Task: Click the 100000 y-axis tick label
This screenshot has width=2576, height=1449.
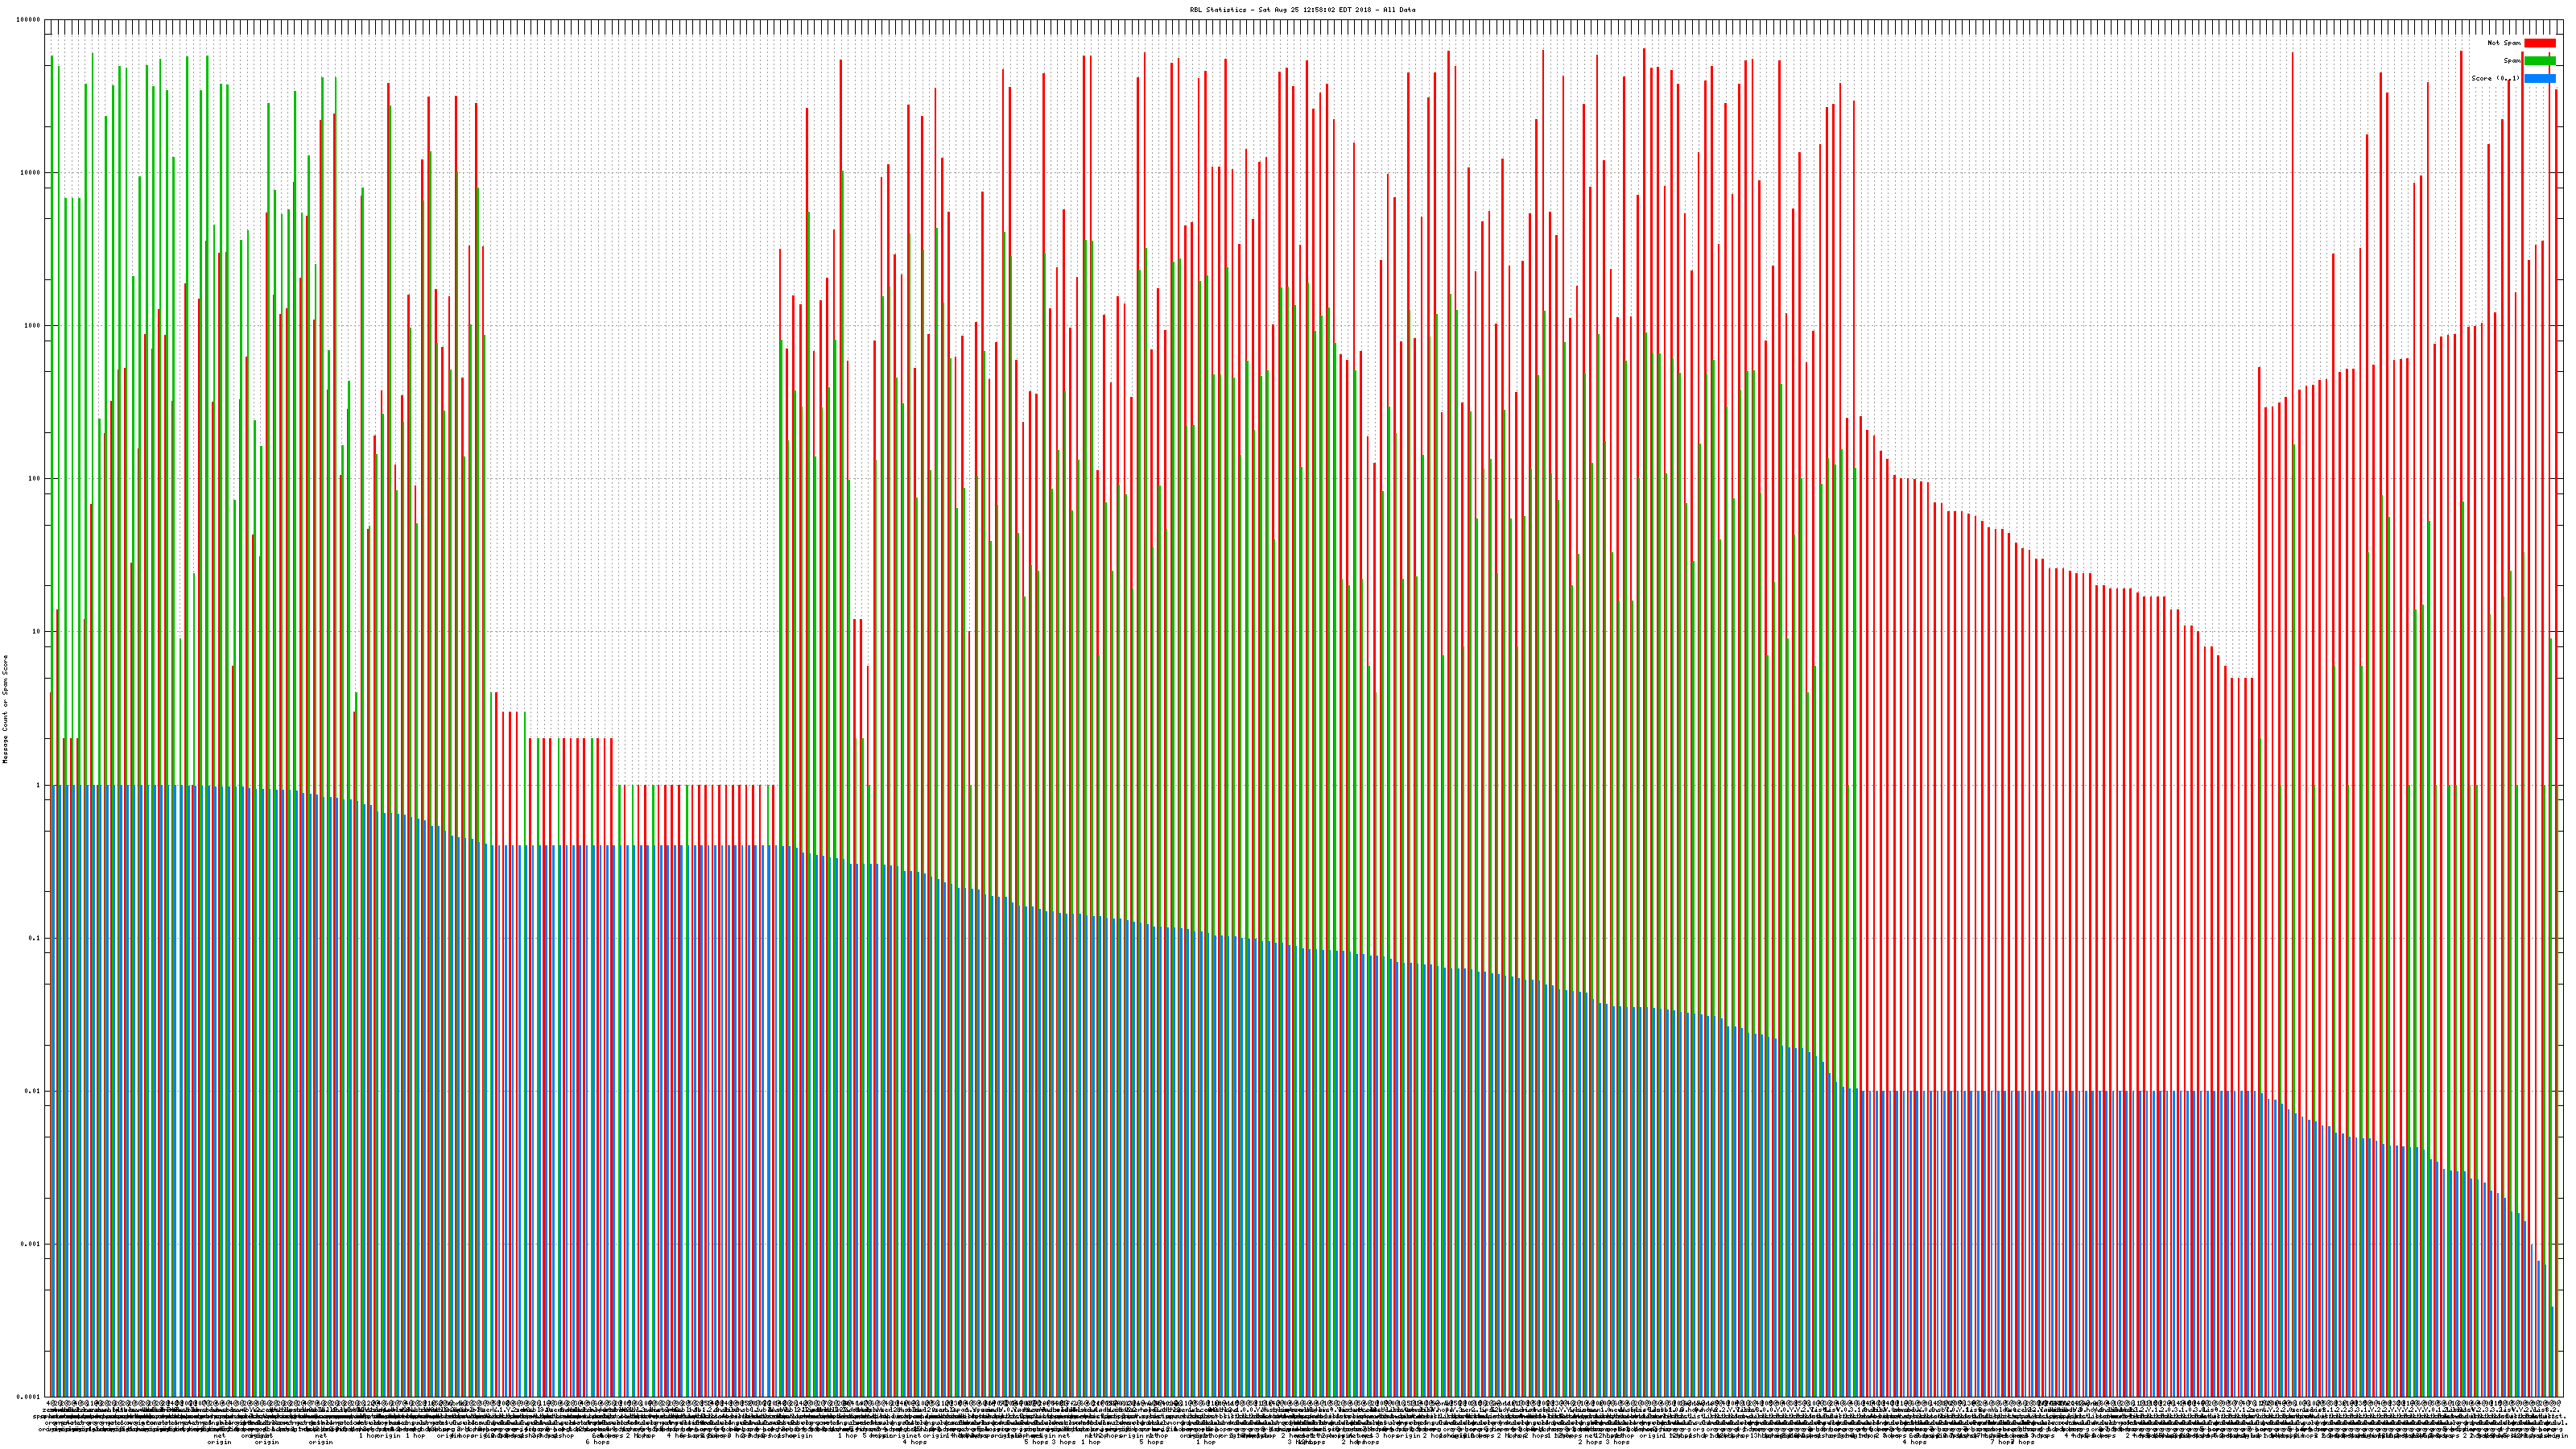Action: [x=29, y=20]
